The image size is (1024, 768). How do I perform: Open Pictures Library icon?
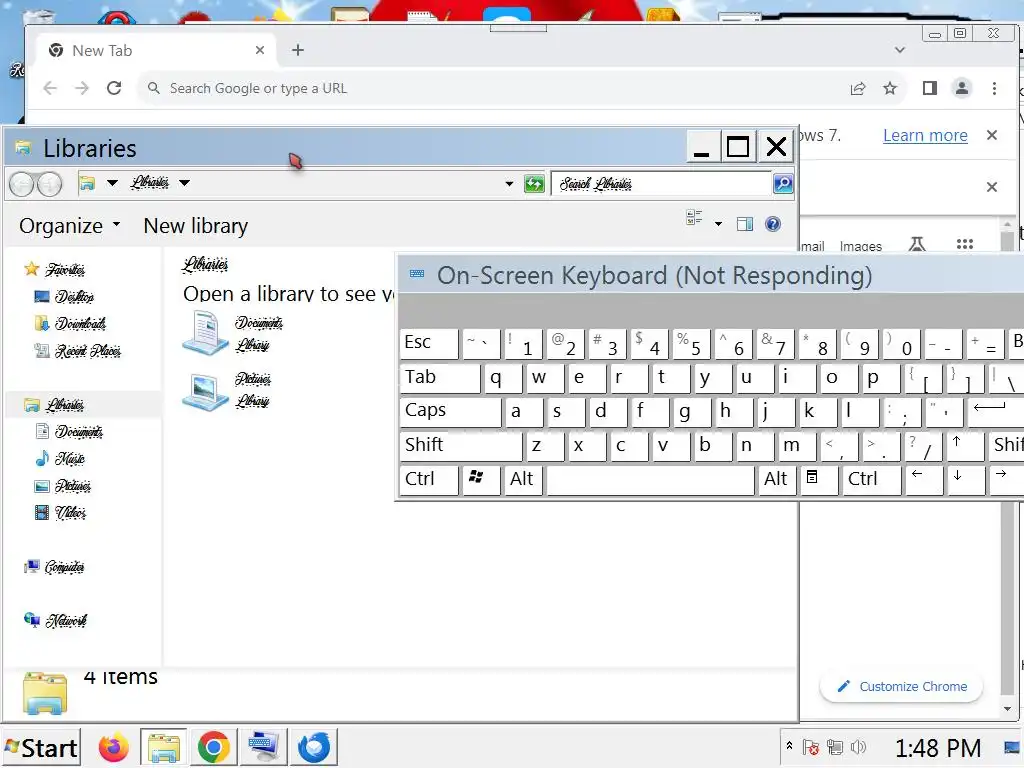click(x=205, y=391)
